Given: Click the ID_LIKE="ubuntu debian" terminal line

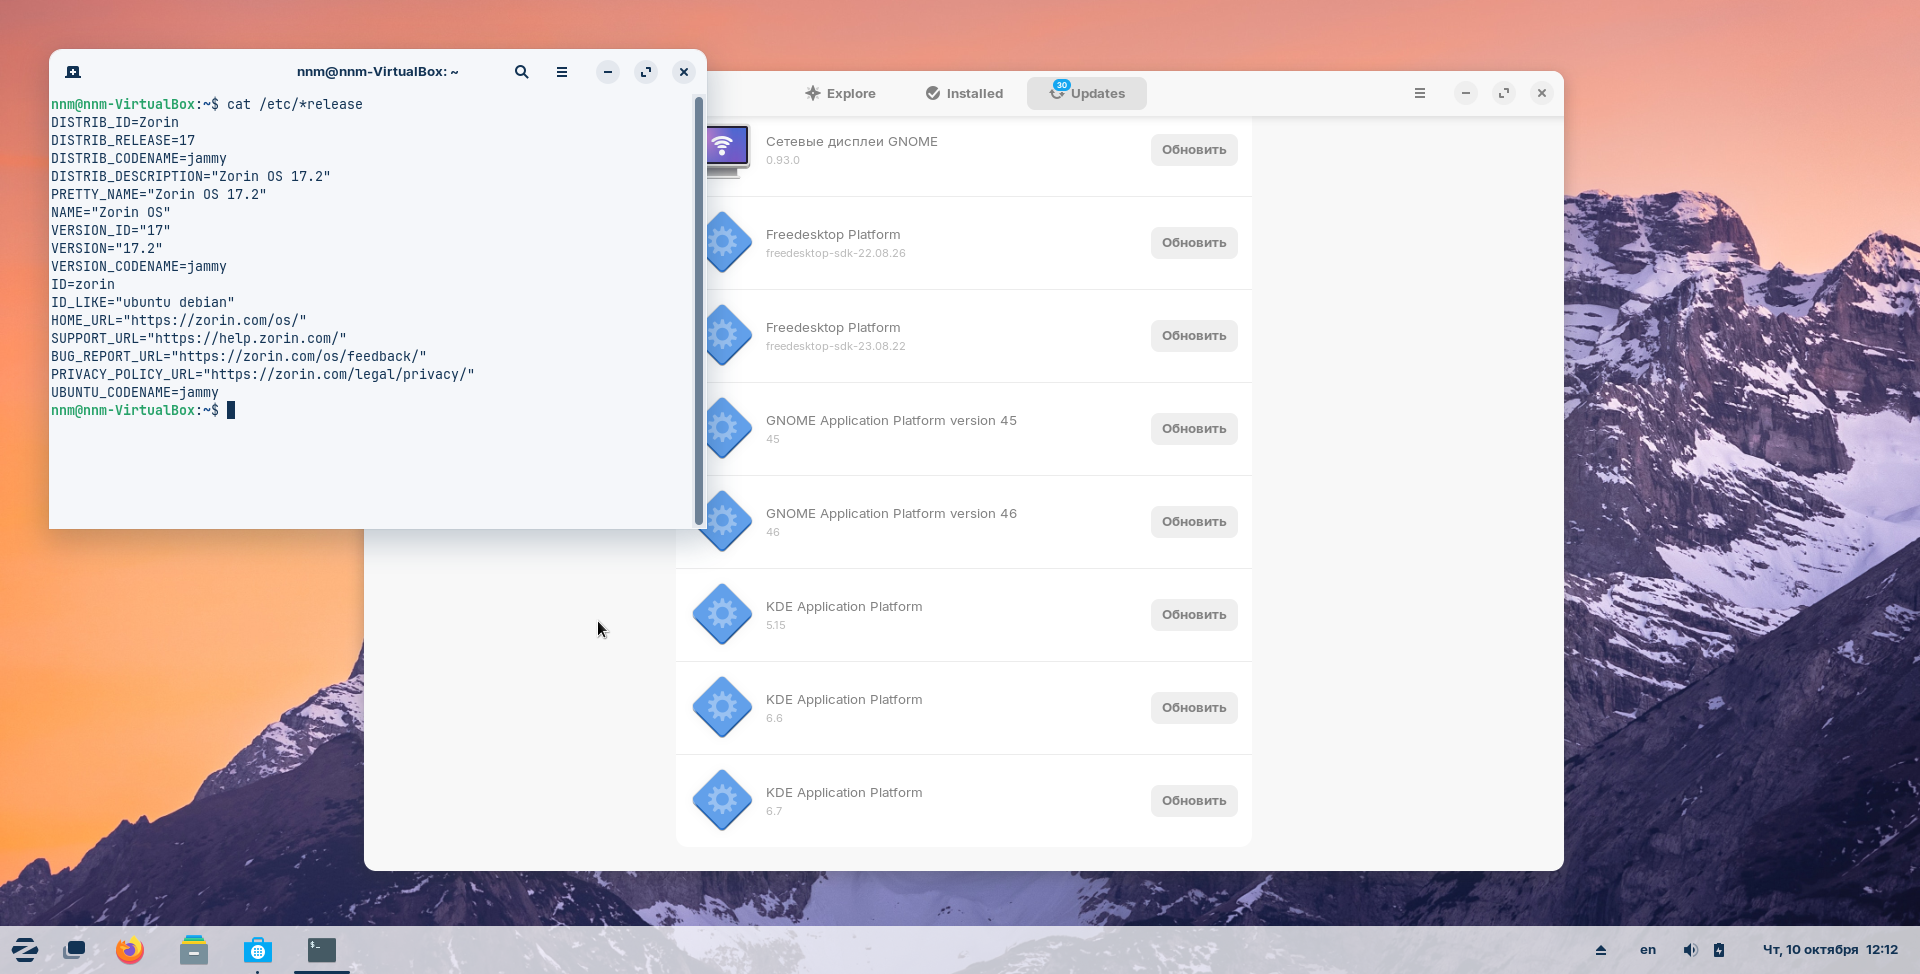Looking at the screenshot, I should (143, 302).
